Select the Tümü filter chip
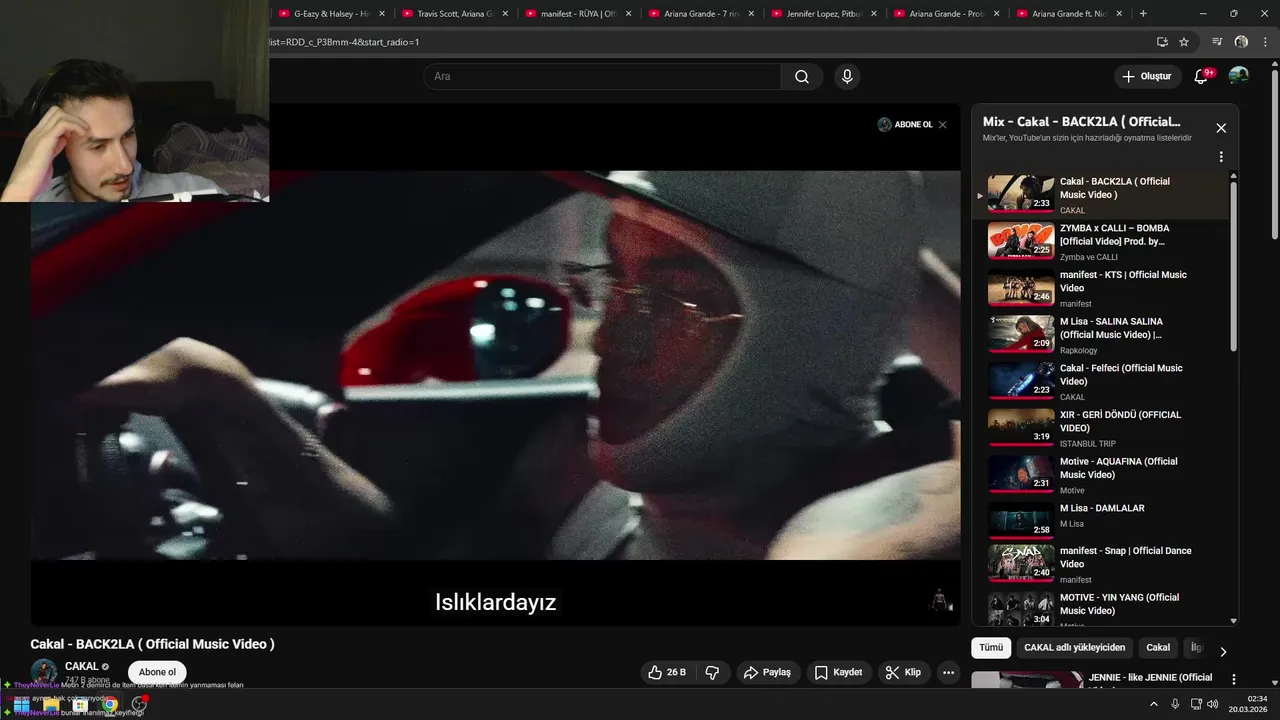Screen dimensions: 1280x720 coord(991,648)
